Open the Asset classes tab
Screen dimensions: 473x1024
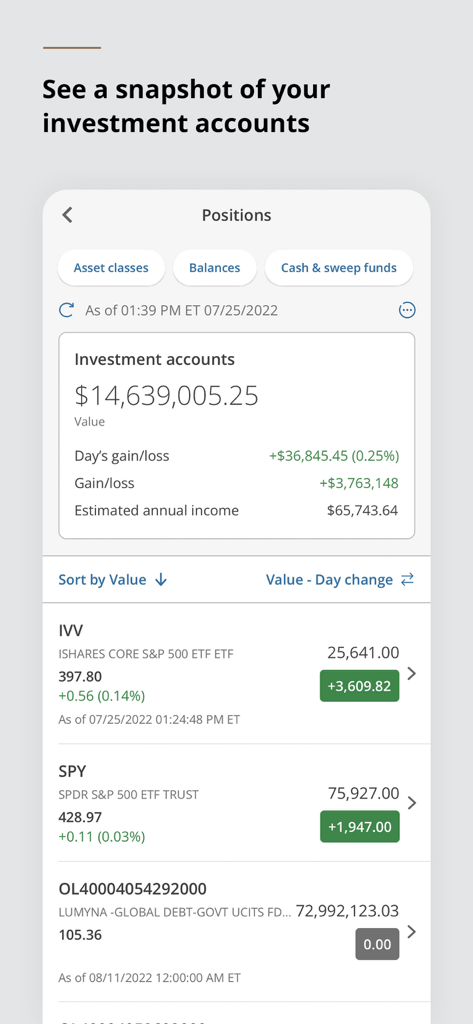pyautogui.click(x=111, y=268)
